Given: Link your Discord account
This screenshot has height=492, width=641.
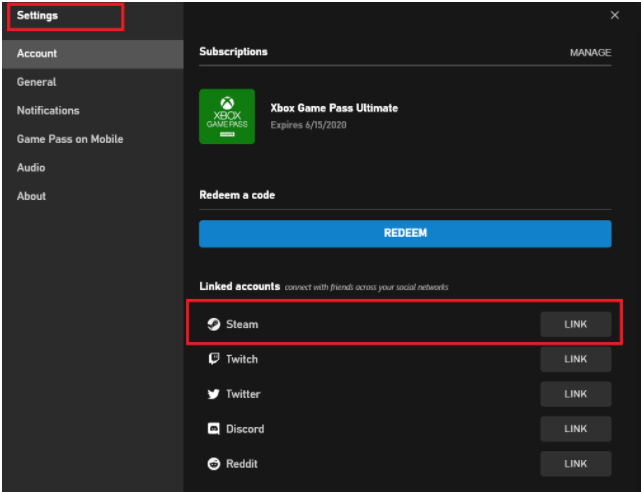Looking at the screenshot, I should click(576, 429).
